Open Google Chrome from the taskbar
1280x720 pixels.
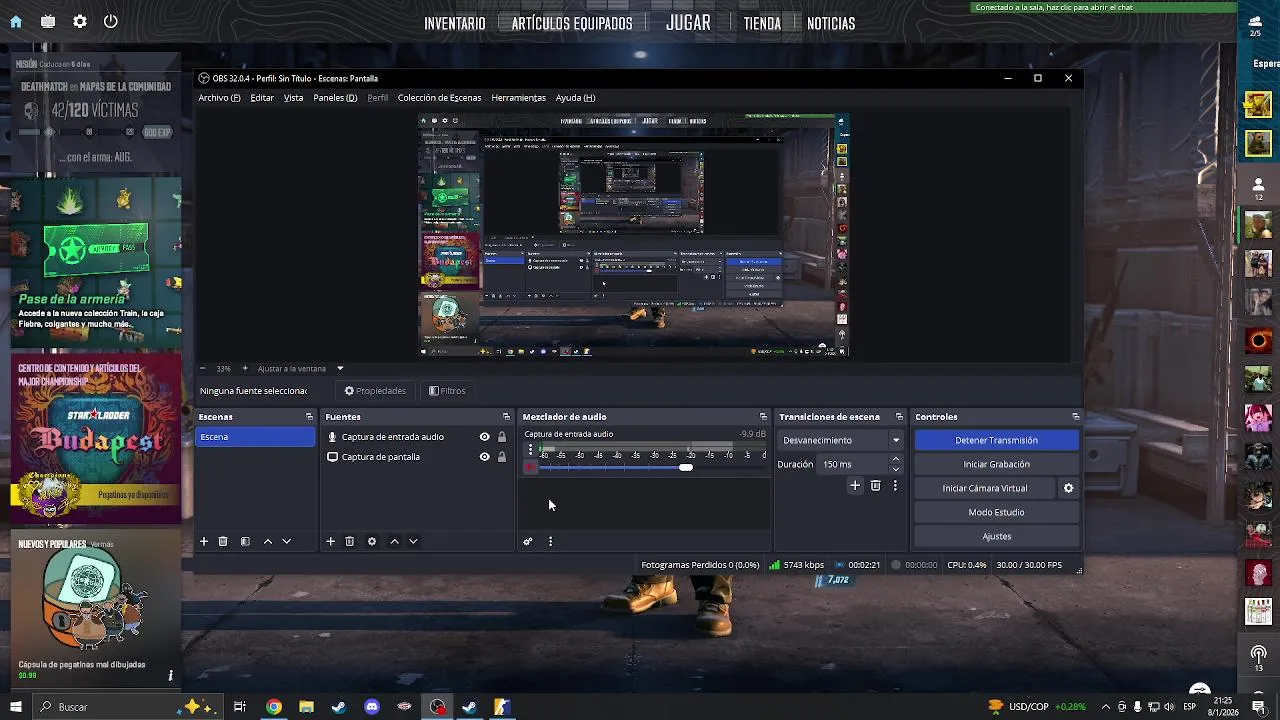tap(273, 707)
